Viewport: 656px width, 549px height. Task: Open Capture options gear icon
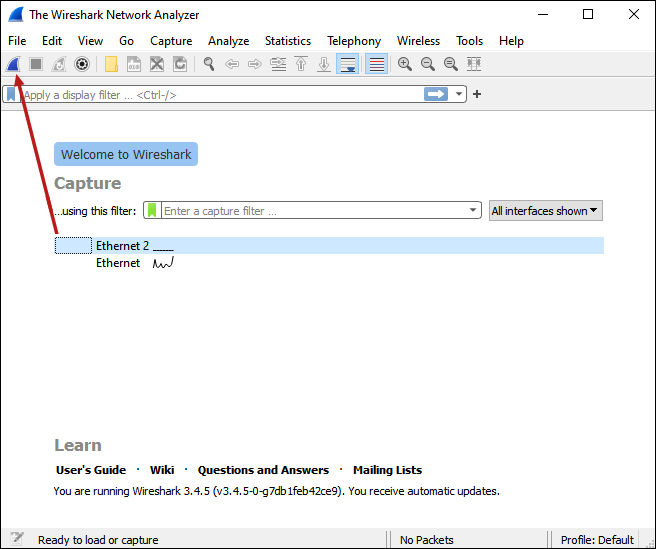click(82, 64)
